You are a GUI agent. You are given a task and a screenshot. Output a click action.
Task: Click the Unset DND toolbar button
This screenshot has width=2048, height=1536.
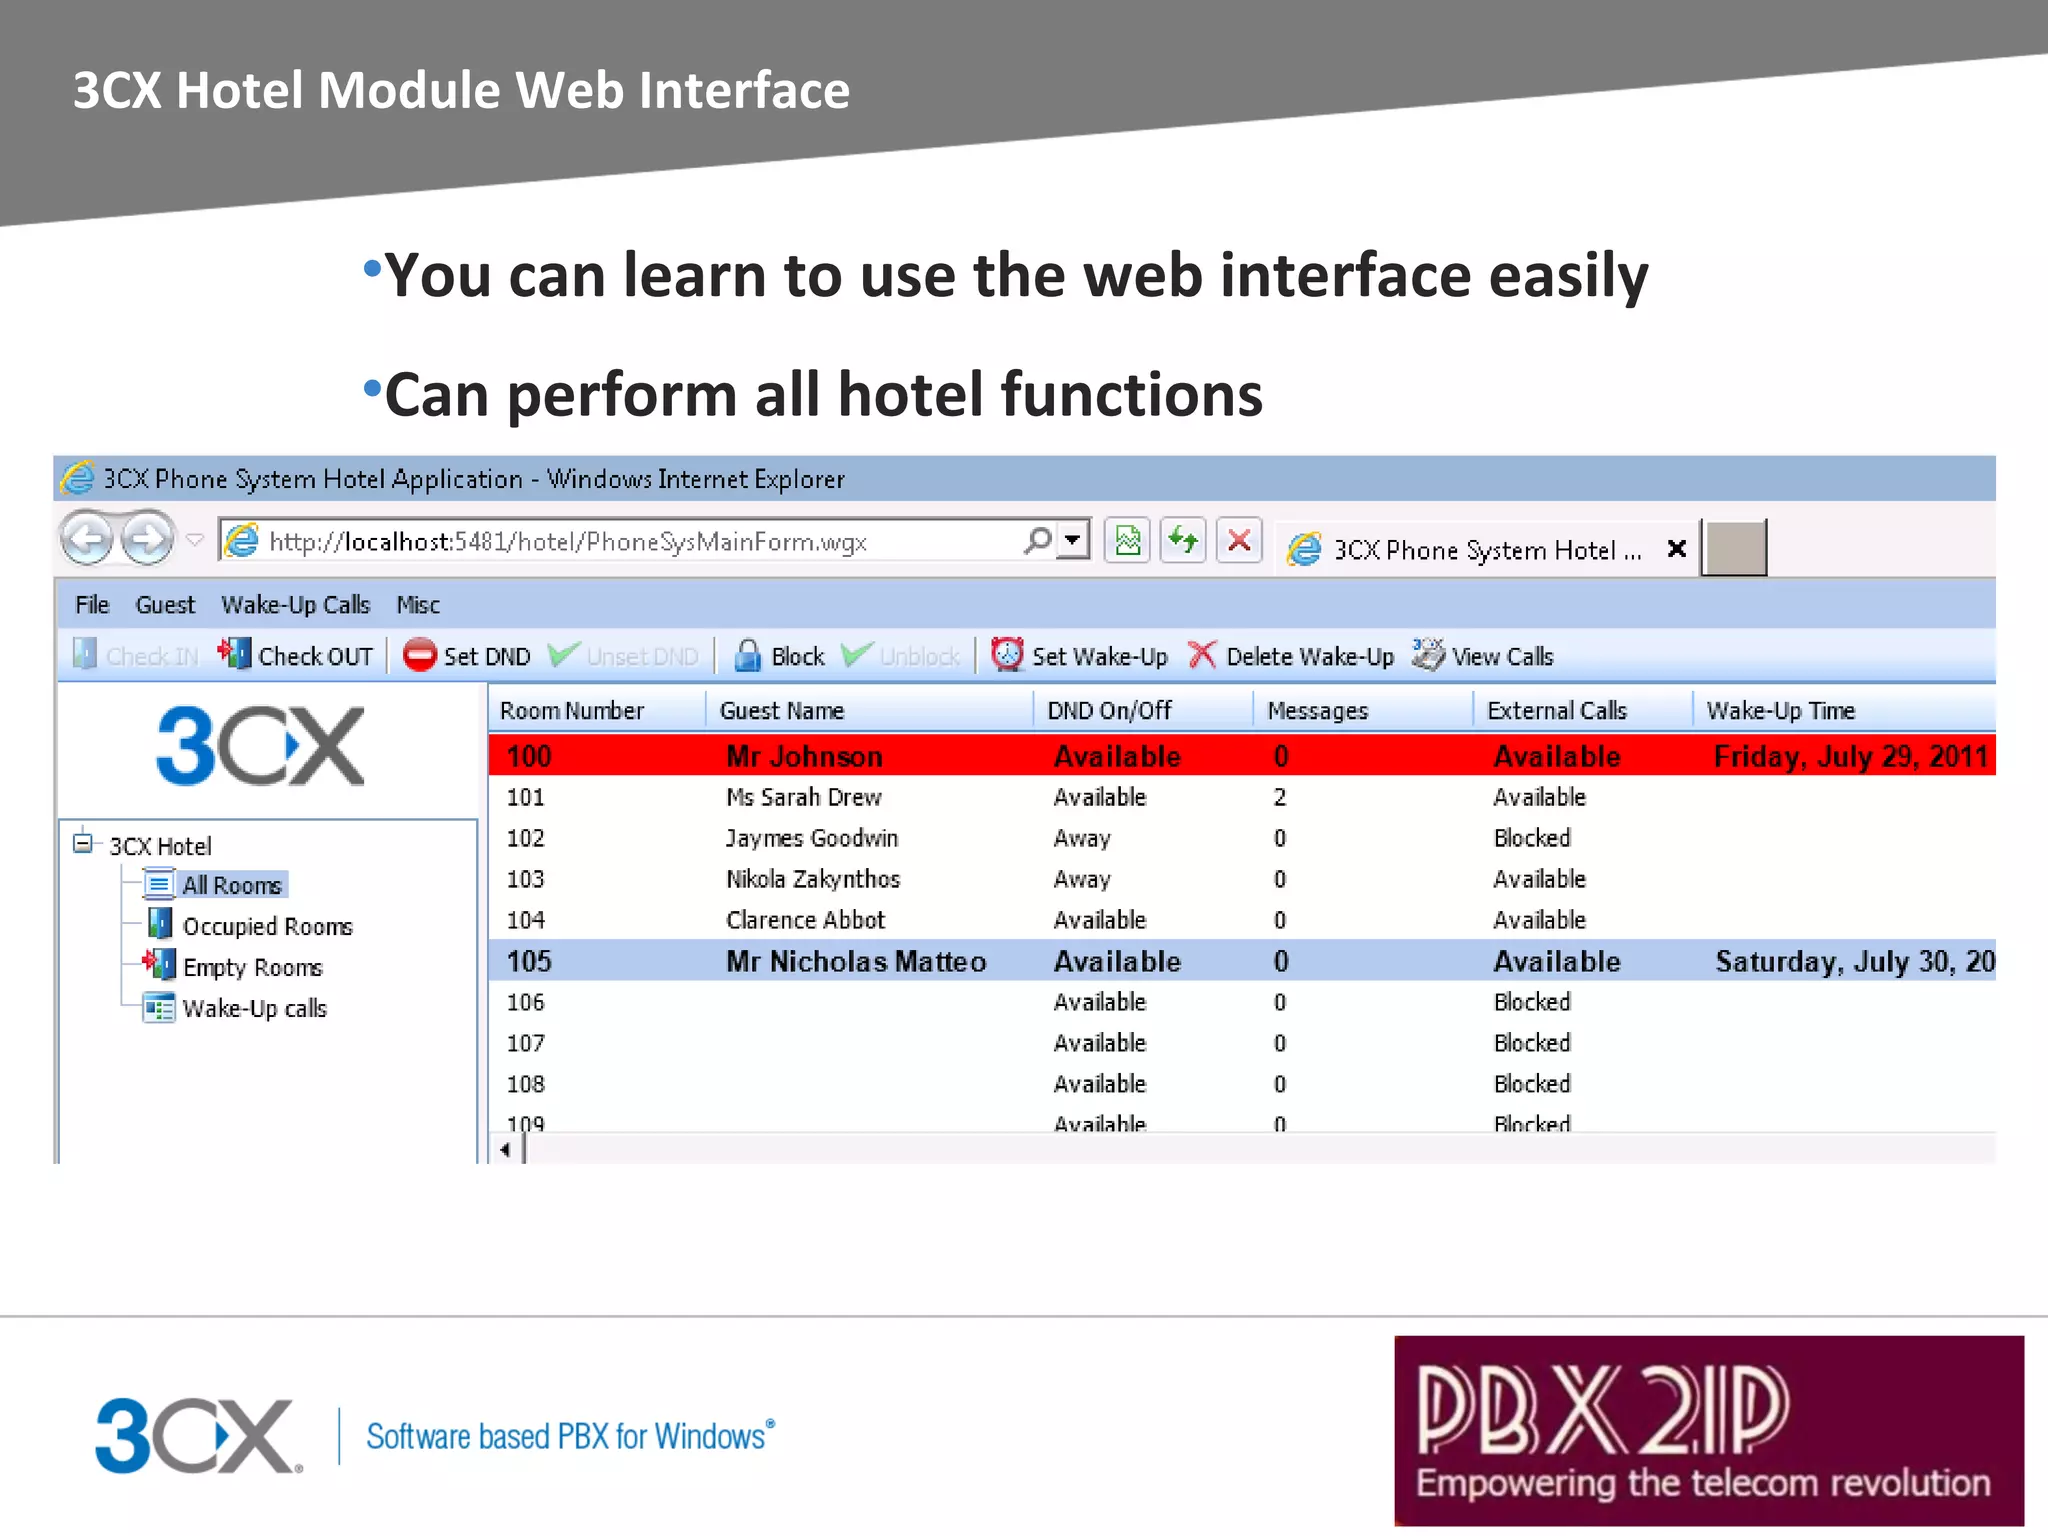click(x=624, y=656)
